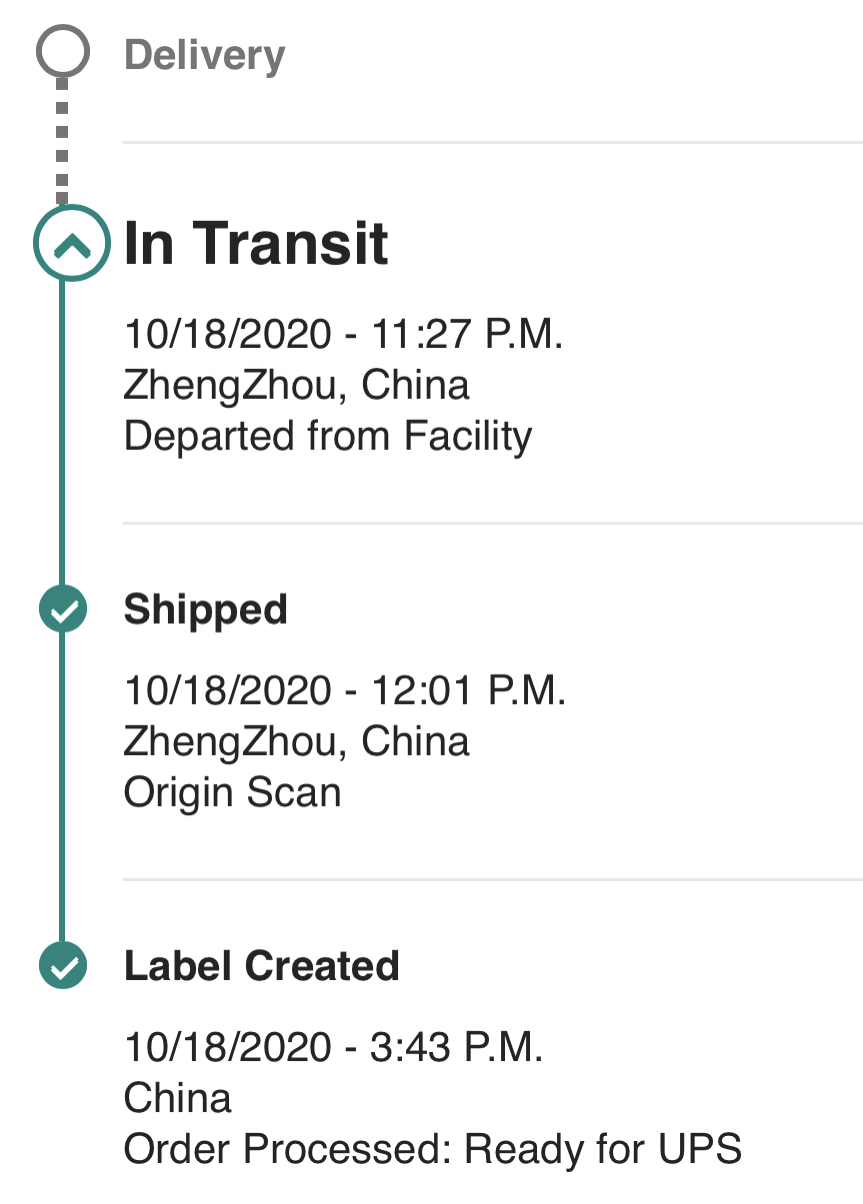Screen dimensions: 863x1204
Task: Select the Delivery step label
Action: coord(204,54)
